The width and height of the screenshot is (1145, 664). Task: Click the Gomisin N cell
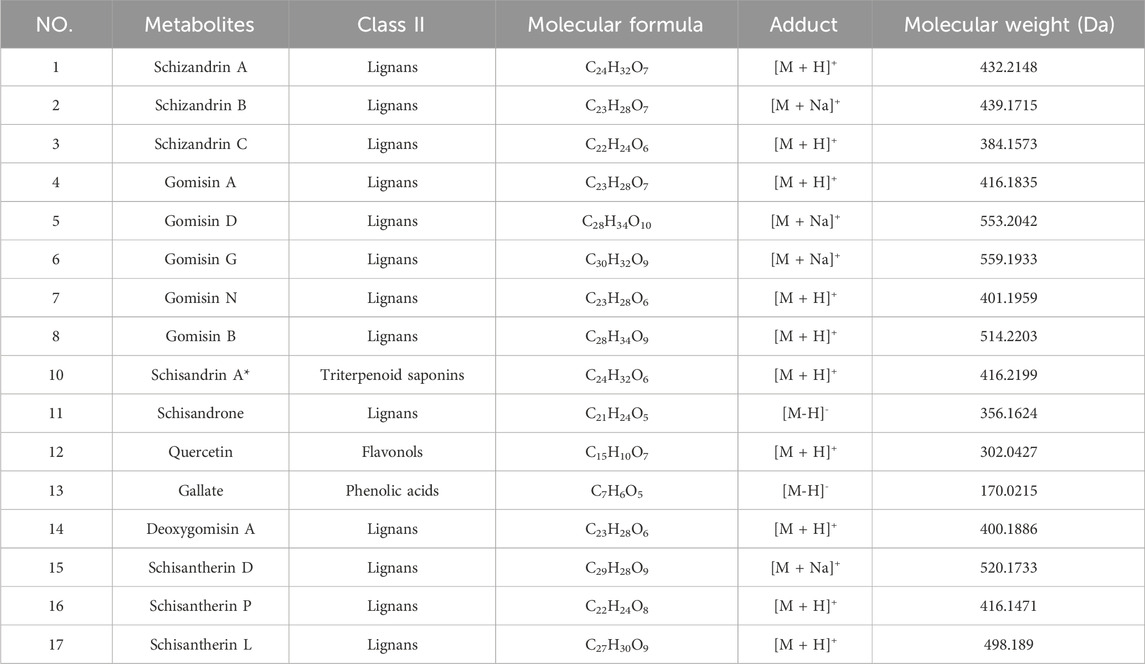199,298
